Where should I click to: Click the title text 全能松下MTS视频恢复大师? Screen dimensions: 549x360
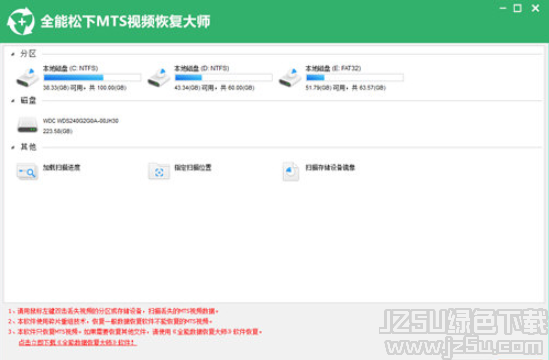click(125, 22)
